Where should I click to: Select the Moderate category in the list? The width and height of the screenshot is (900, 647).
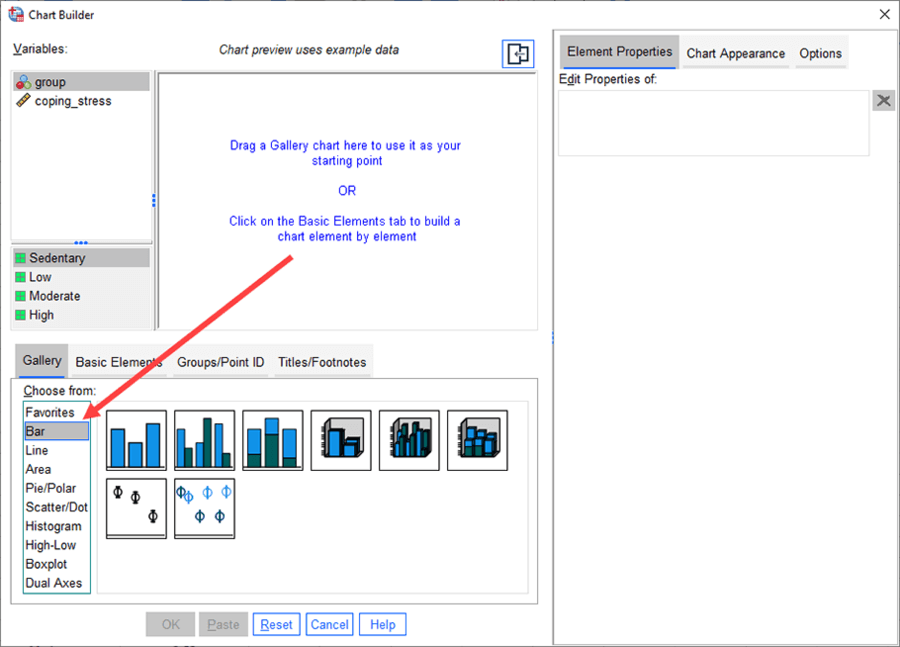tap(54, 296)
